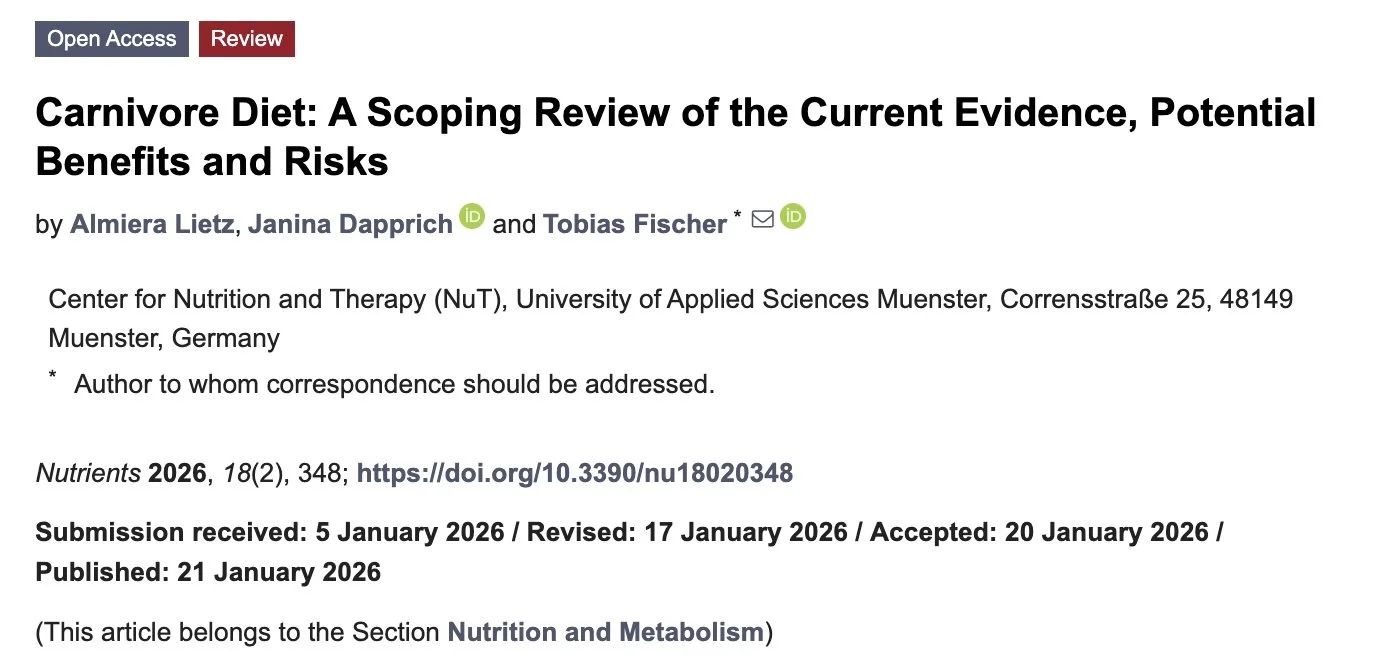Screen dimensions: 1392x664
Task: Click the Center for Nutrition and Therapy affiliation
Action: pyautogui.click(x=671, y=318)
